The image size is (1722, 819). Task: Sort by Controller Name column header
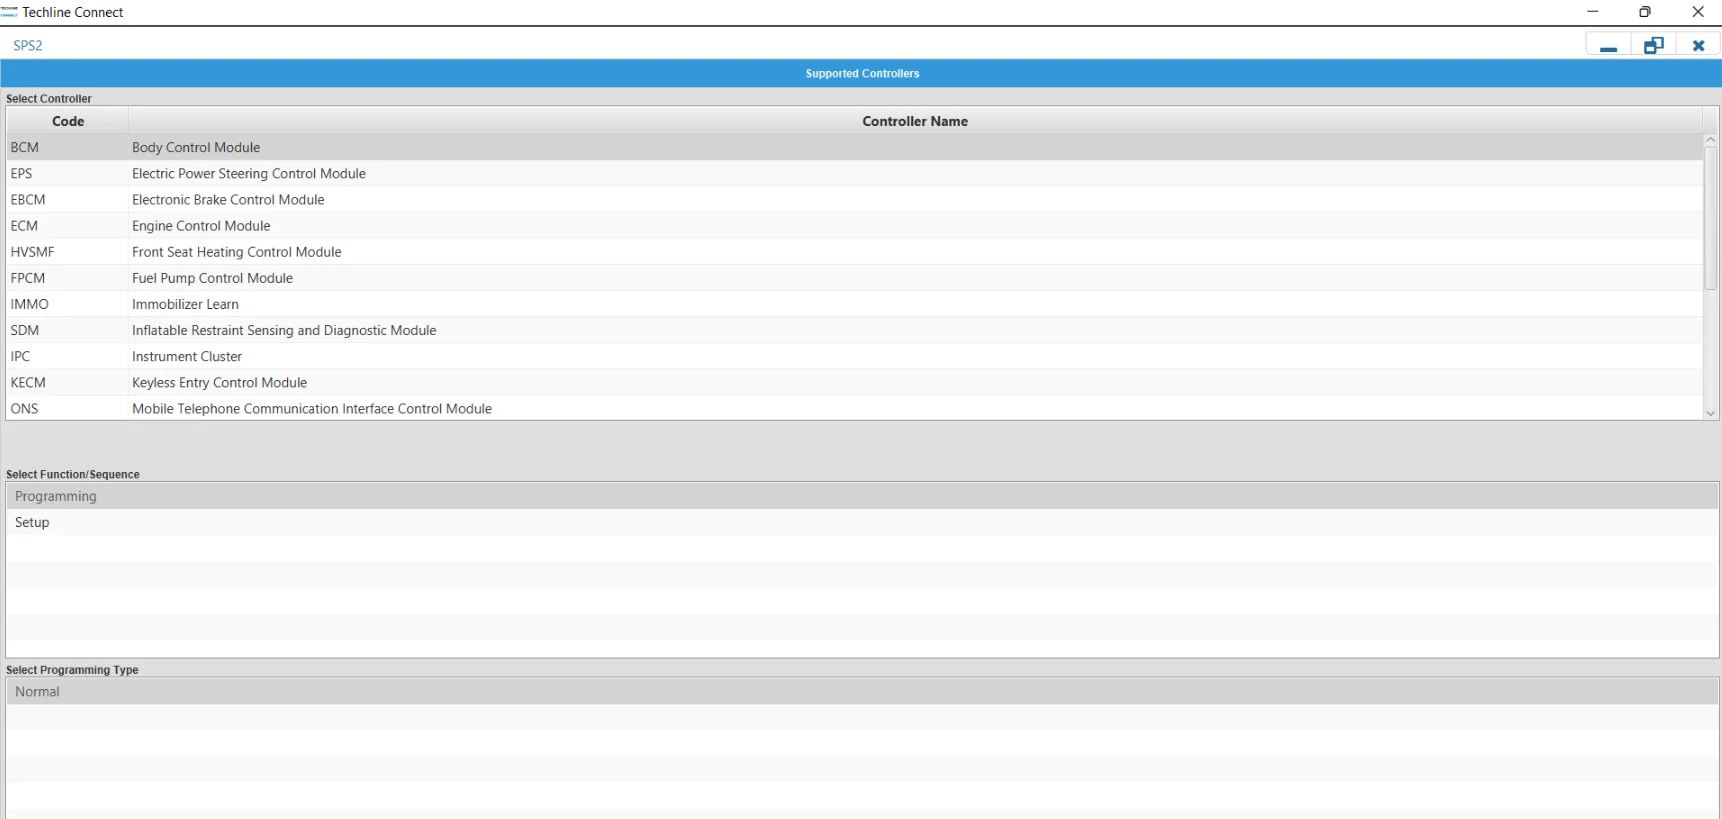pyautogui.click(x=914, y=121)
